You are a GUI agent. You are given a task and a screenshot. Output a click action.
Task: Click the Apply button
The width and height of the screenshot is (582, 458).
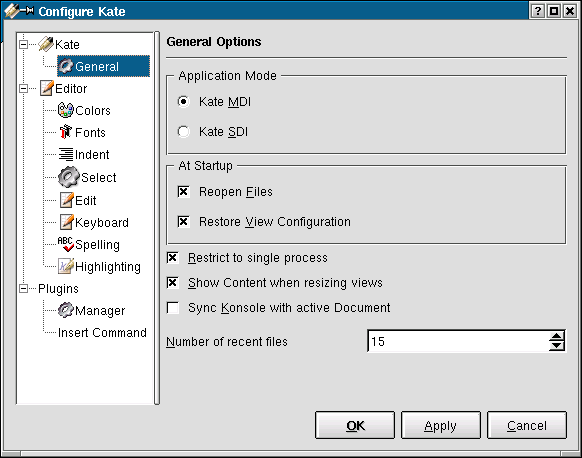(x=441, y=425)
